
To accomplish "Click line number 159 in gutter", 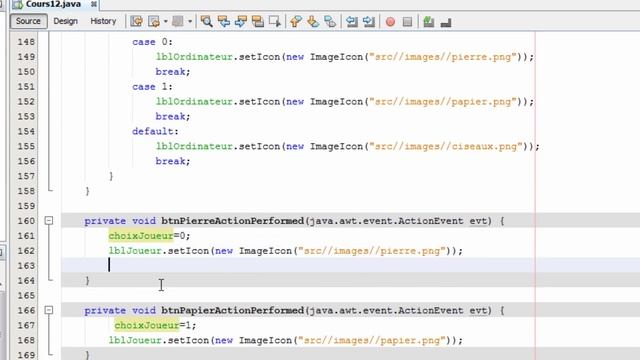I will [x=26, y=206].
